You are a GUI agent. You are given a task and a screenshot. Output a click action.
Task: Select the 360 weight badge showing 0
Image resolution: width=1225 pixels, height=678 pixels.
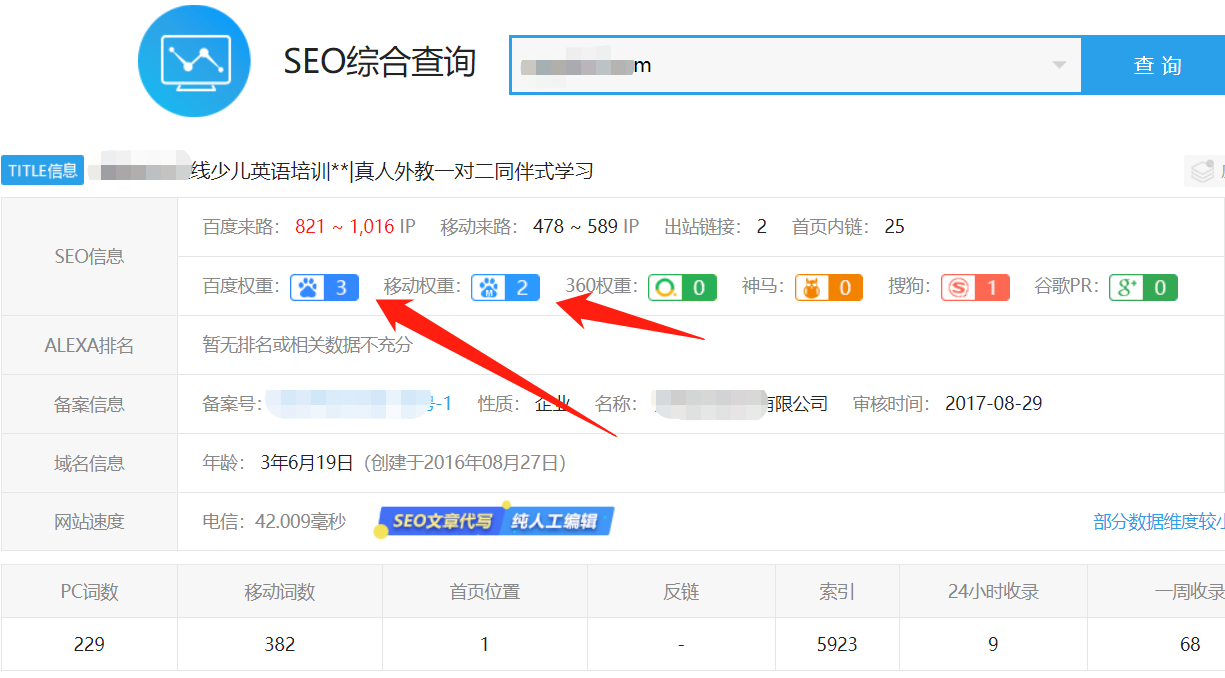[683, 287]
